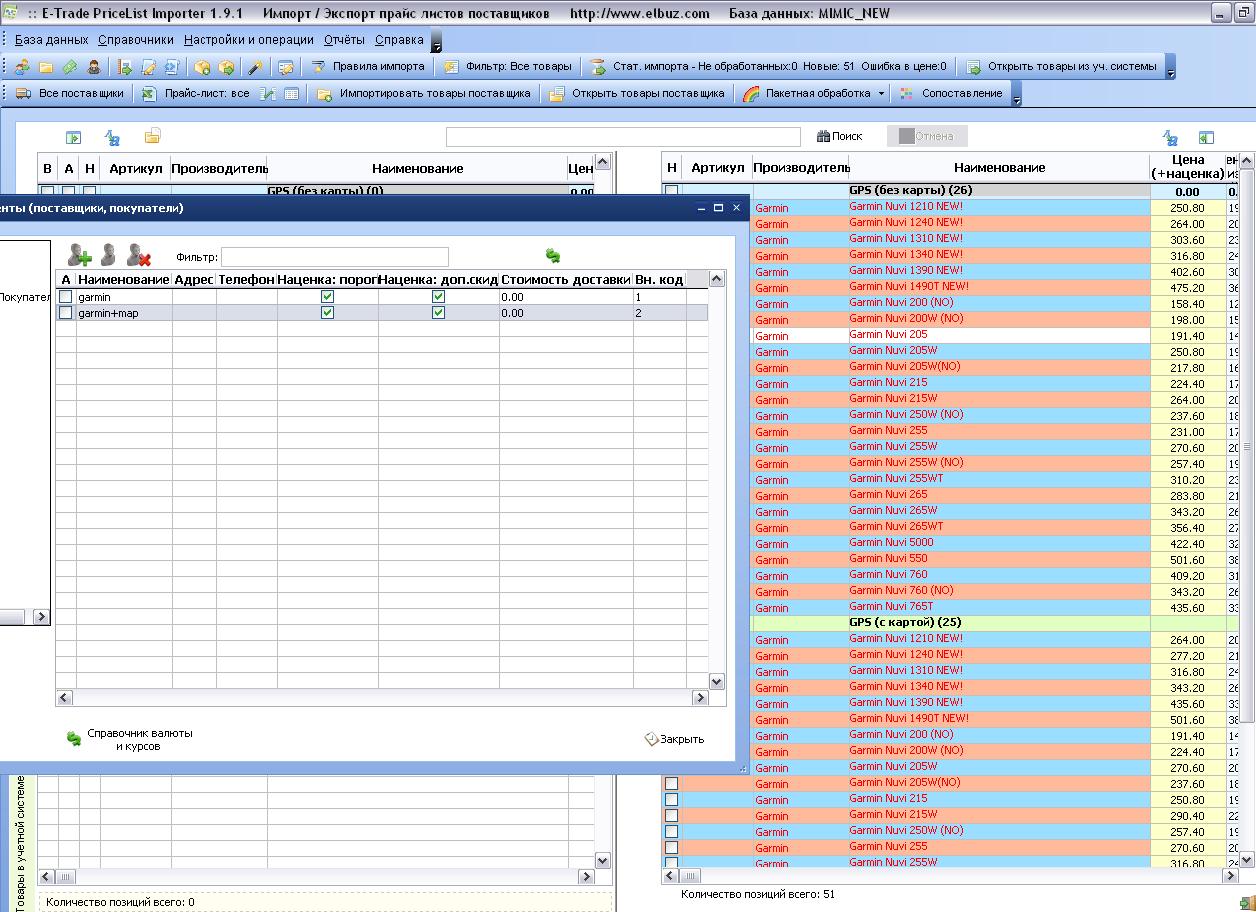Click the green chart icon after Прайс-лист
The image size is (1256, 912).
[x=267, y=93]
